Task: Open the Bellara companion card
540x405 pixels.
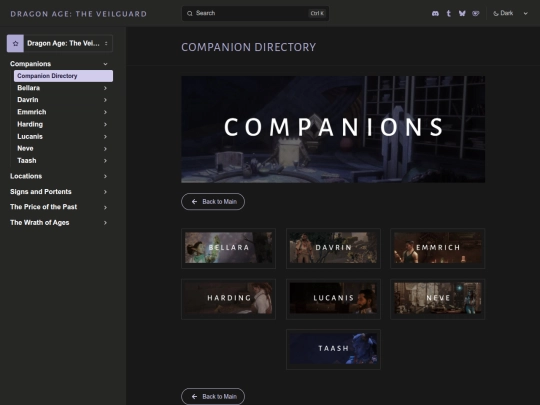Action: click(228, 248)
